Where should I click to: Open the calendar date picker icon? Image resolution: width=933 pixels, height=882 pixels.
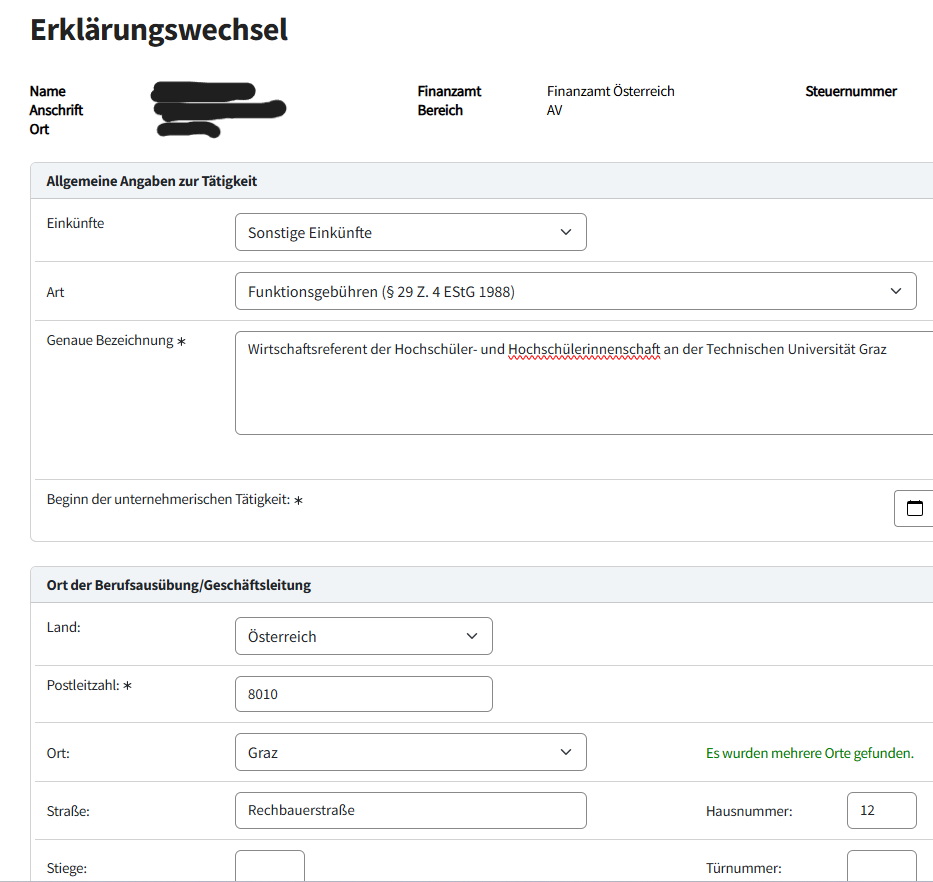pyautogui.click(x=914, y=508)
